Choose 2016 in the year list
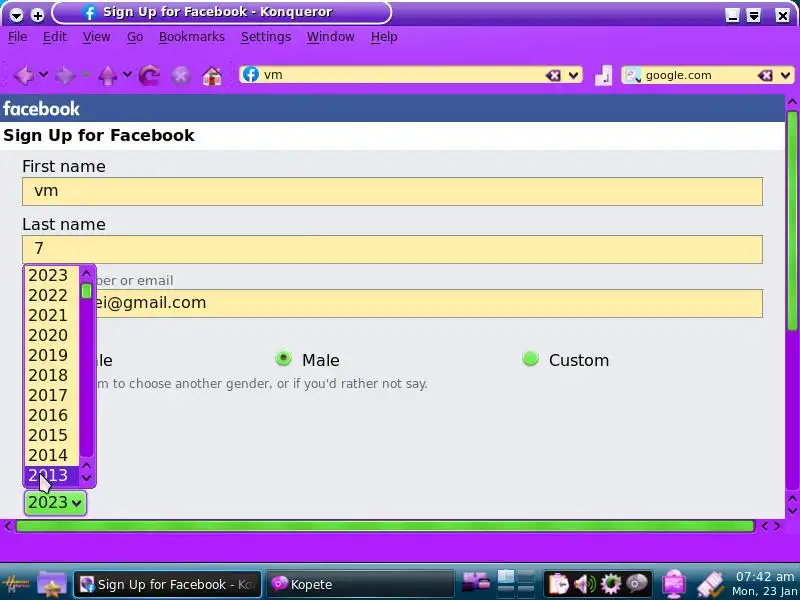This screenshot has height=600, width=800. [x=52, y=415]
